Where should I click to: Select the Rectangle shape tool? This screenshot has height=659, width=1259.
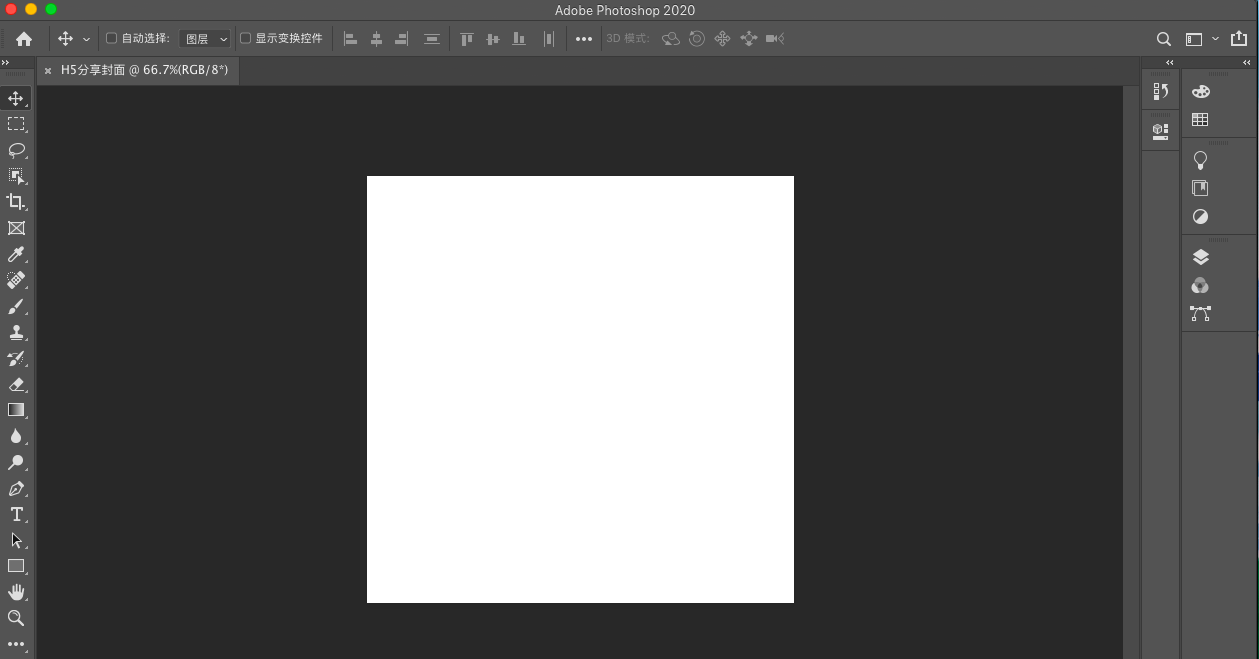tap(16, 566)
